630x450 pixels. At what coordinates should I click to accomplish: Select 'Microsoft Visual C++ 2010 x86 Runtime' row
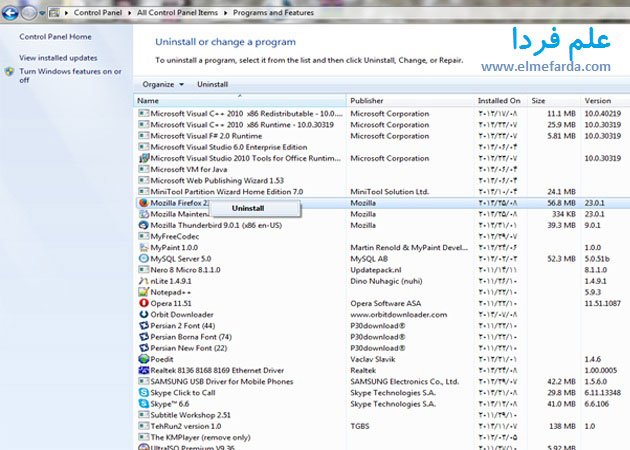click(x=382, y=125)
